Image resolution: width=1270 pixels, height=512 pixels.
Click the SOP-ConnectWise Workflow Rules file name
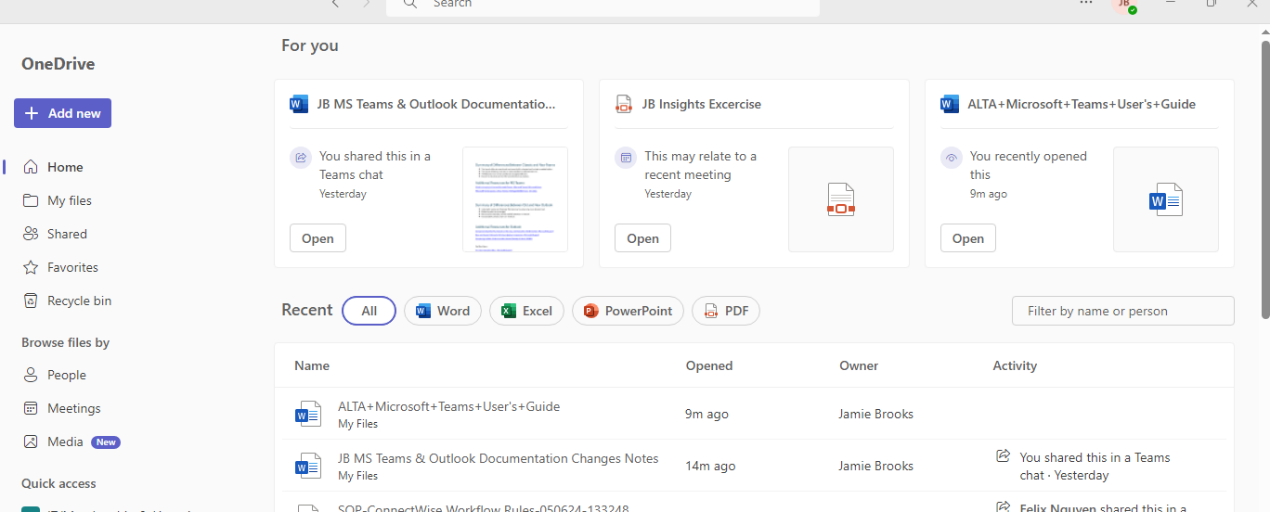point(483,508)
